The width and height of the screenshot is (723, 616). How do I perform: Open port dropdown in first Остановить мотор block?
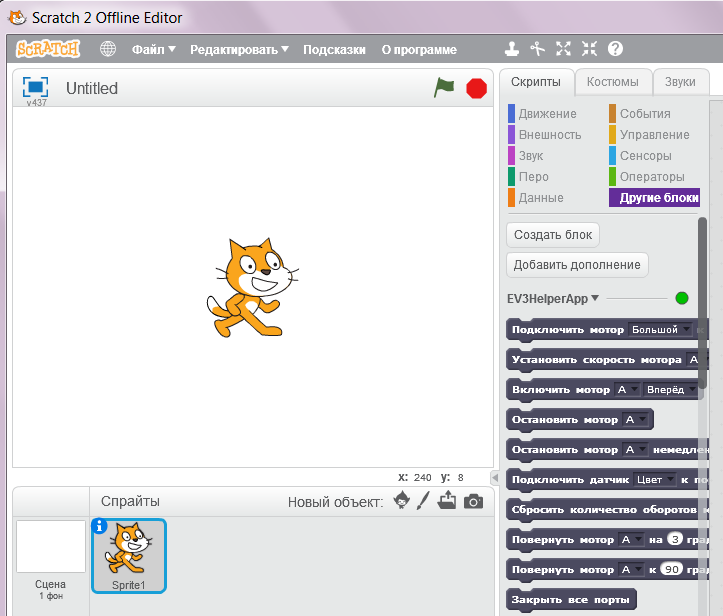coord(635,420)
